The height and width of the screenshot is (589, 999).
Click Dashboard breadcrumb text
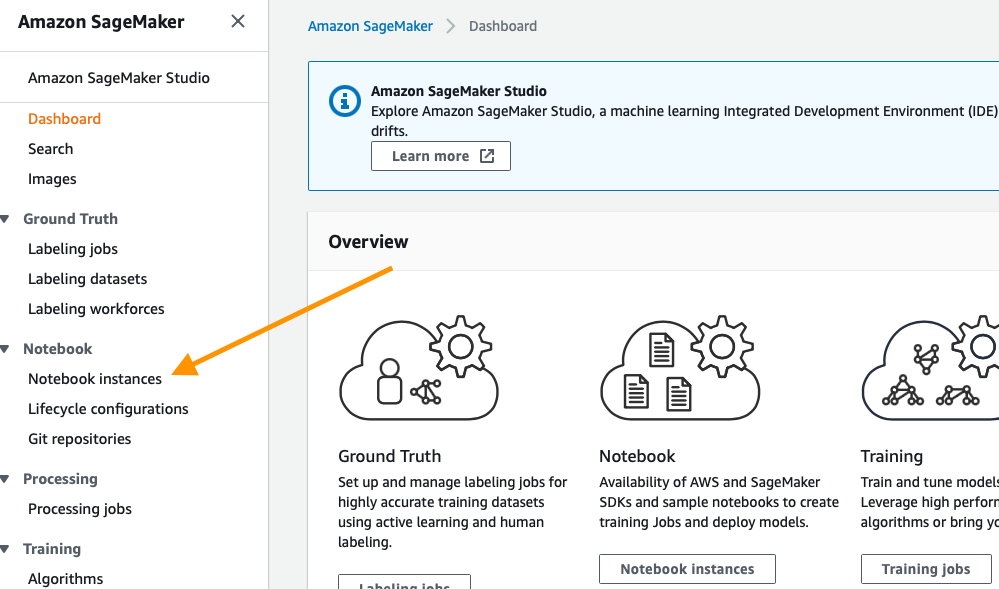point(503,26)
